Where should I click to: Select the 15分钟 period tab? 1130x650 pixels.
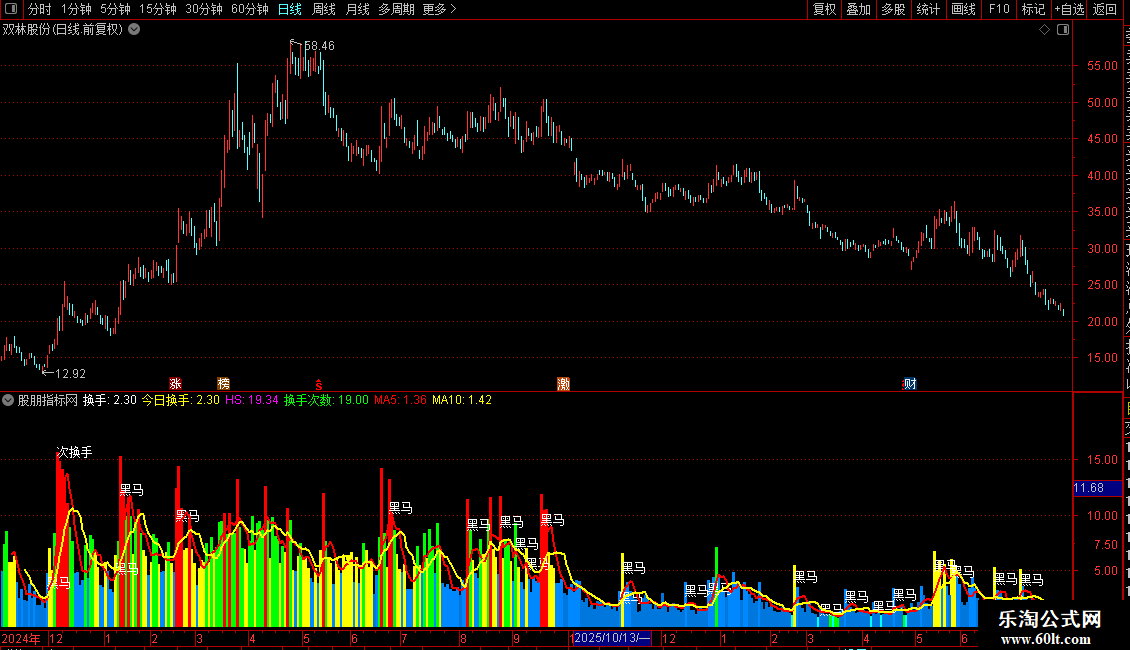(x=158, y=9)
